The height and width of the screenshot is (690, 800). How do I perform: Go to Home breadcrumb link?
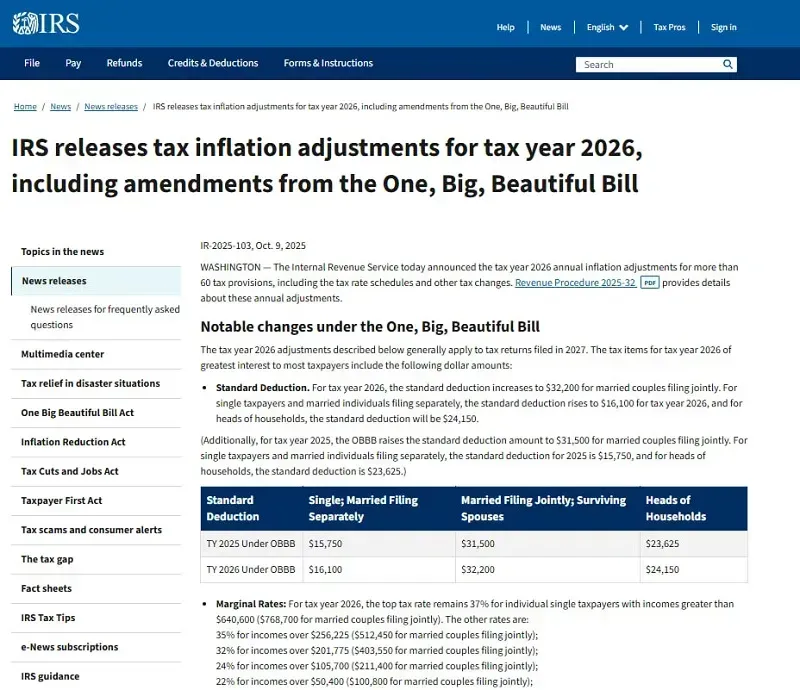[x=25, y=106]
